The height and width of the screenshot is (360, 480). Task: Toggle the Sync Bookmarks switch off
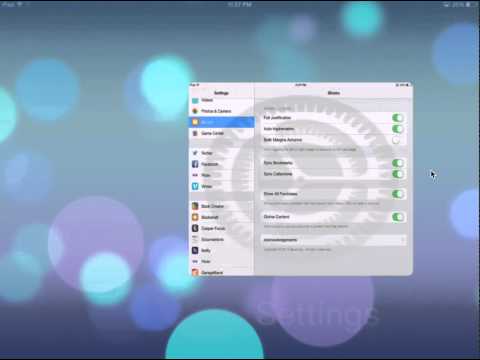pyautogui.click(x=397, y=163)
